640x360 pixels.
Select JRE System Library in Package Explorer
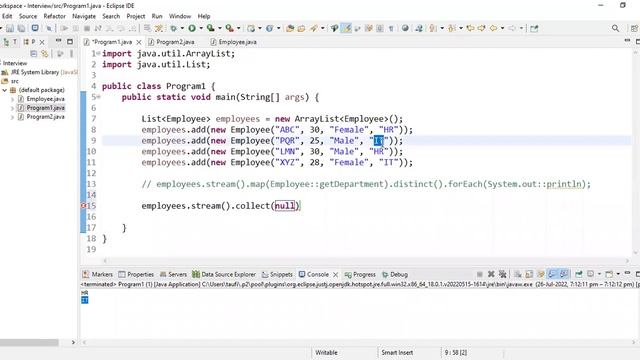[40, 72]
